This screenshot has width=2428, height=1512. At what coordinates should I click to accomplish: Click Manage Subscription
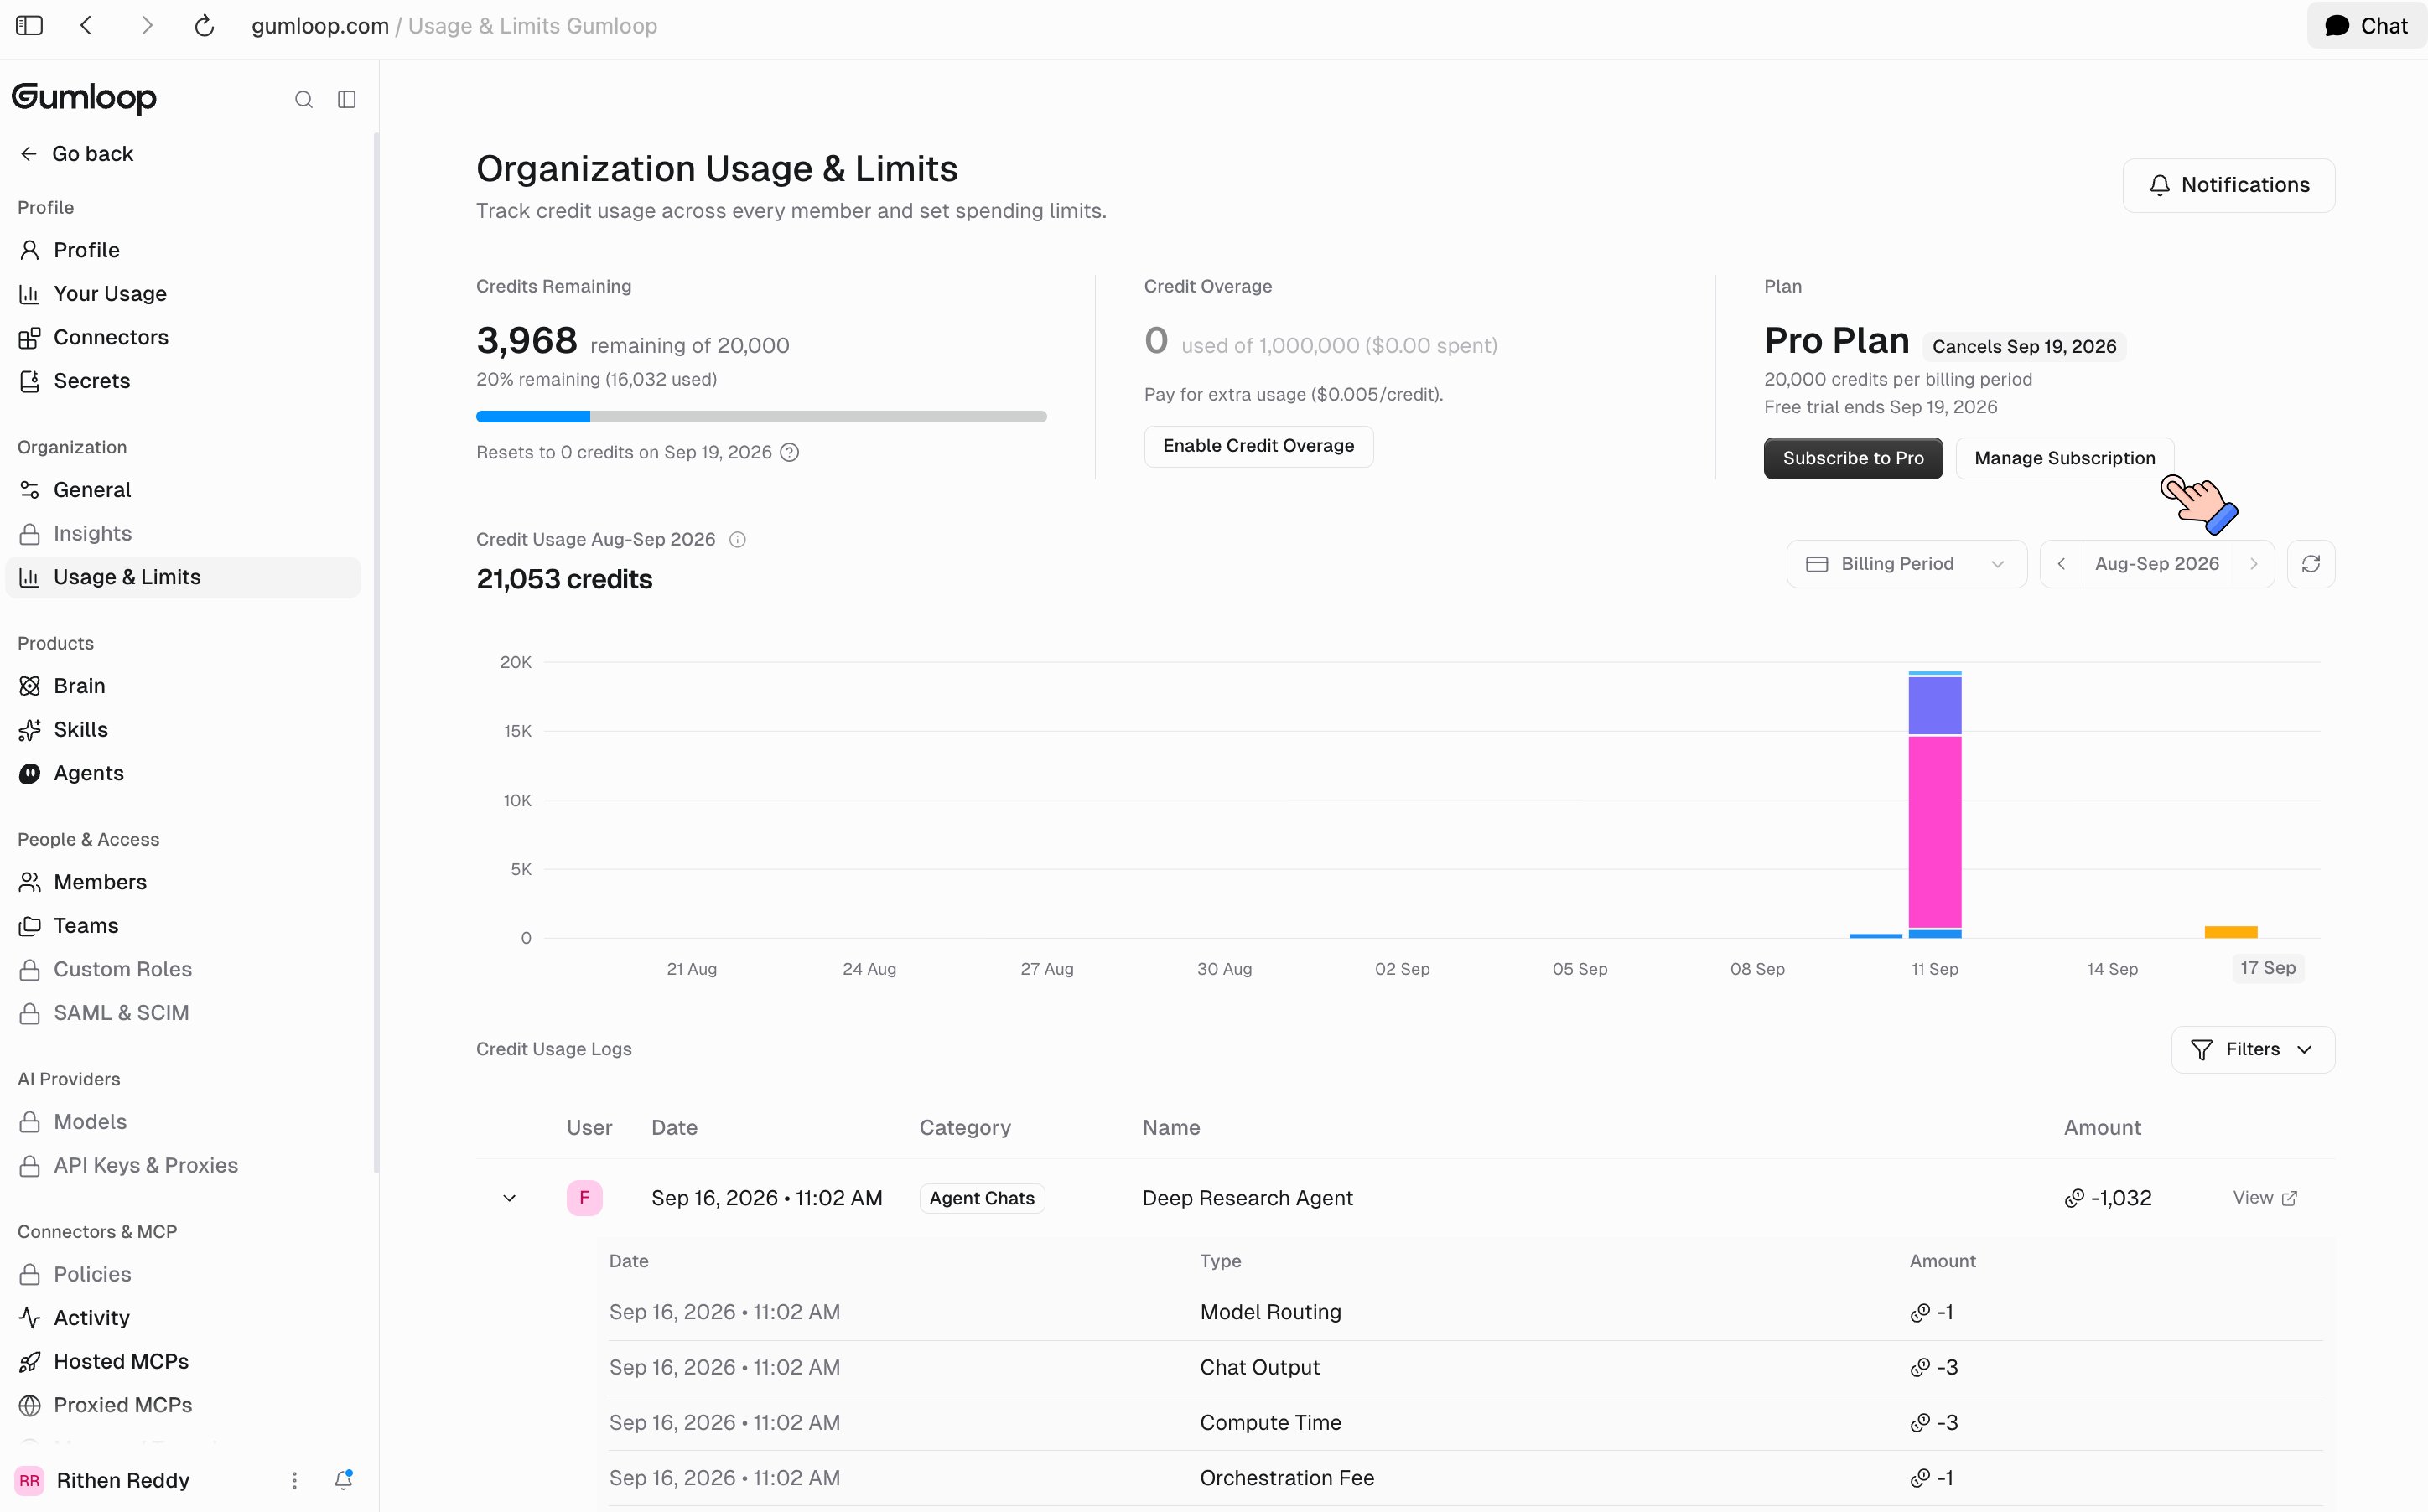[x=2064, y=458]
